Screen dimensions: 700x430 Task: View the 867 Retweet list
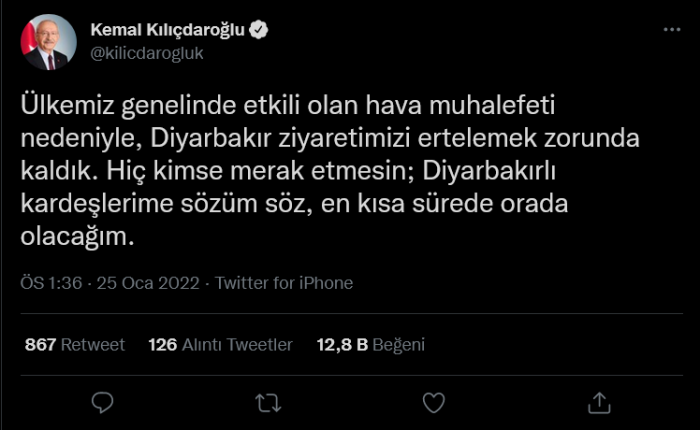[74, 344]
